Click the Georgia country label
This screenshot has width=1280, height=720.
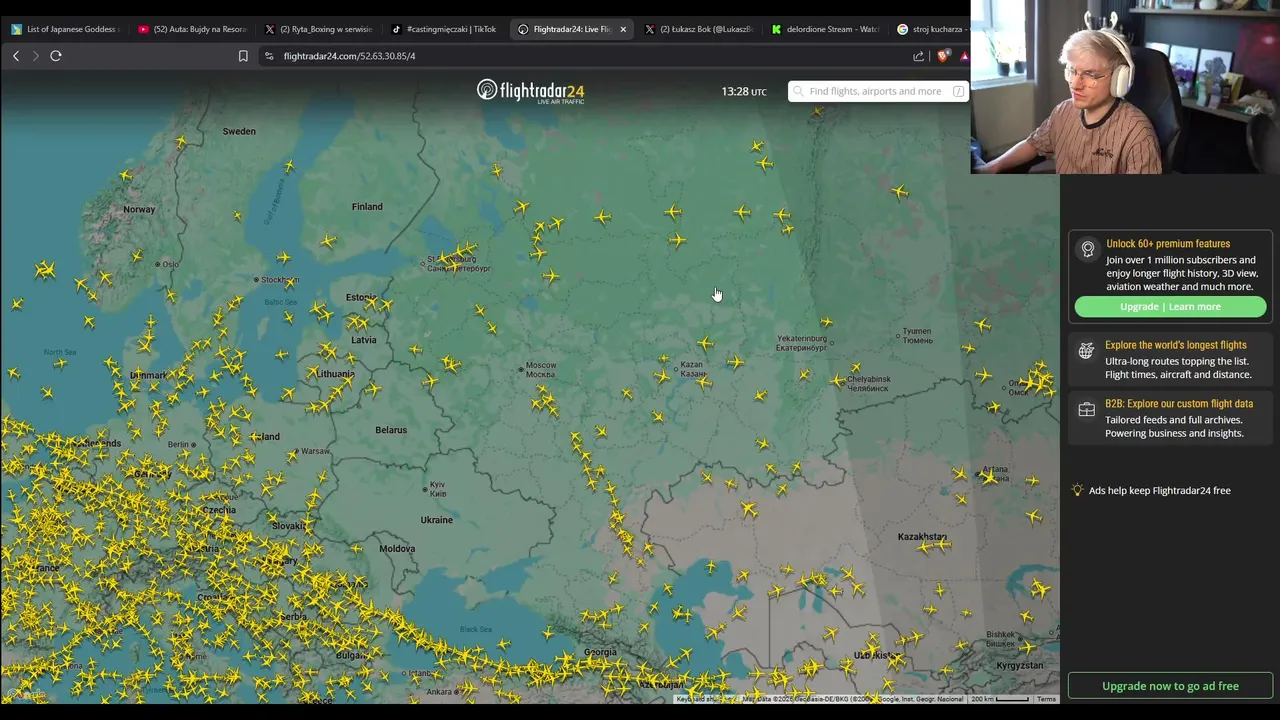pyautogui.click(x=600, y=652)
